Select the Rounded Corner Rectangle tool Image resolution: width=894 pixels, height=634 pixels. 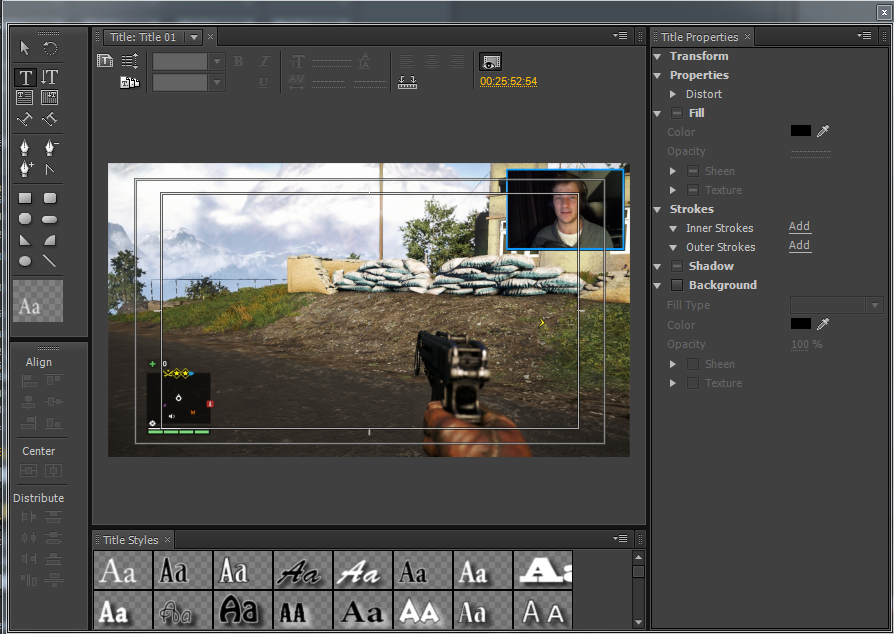click(50, 198)
